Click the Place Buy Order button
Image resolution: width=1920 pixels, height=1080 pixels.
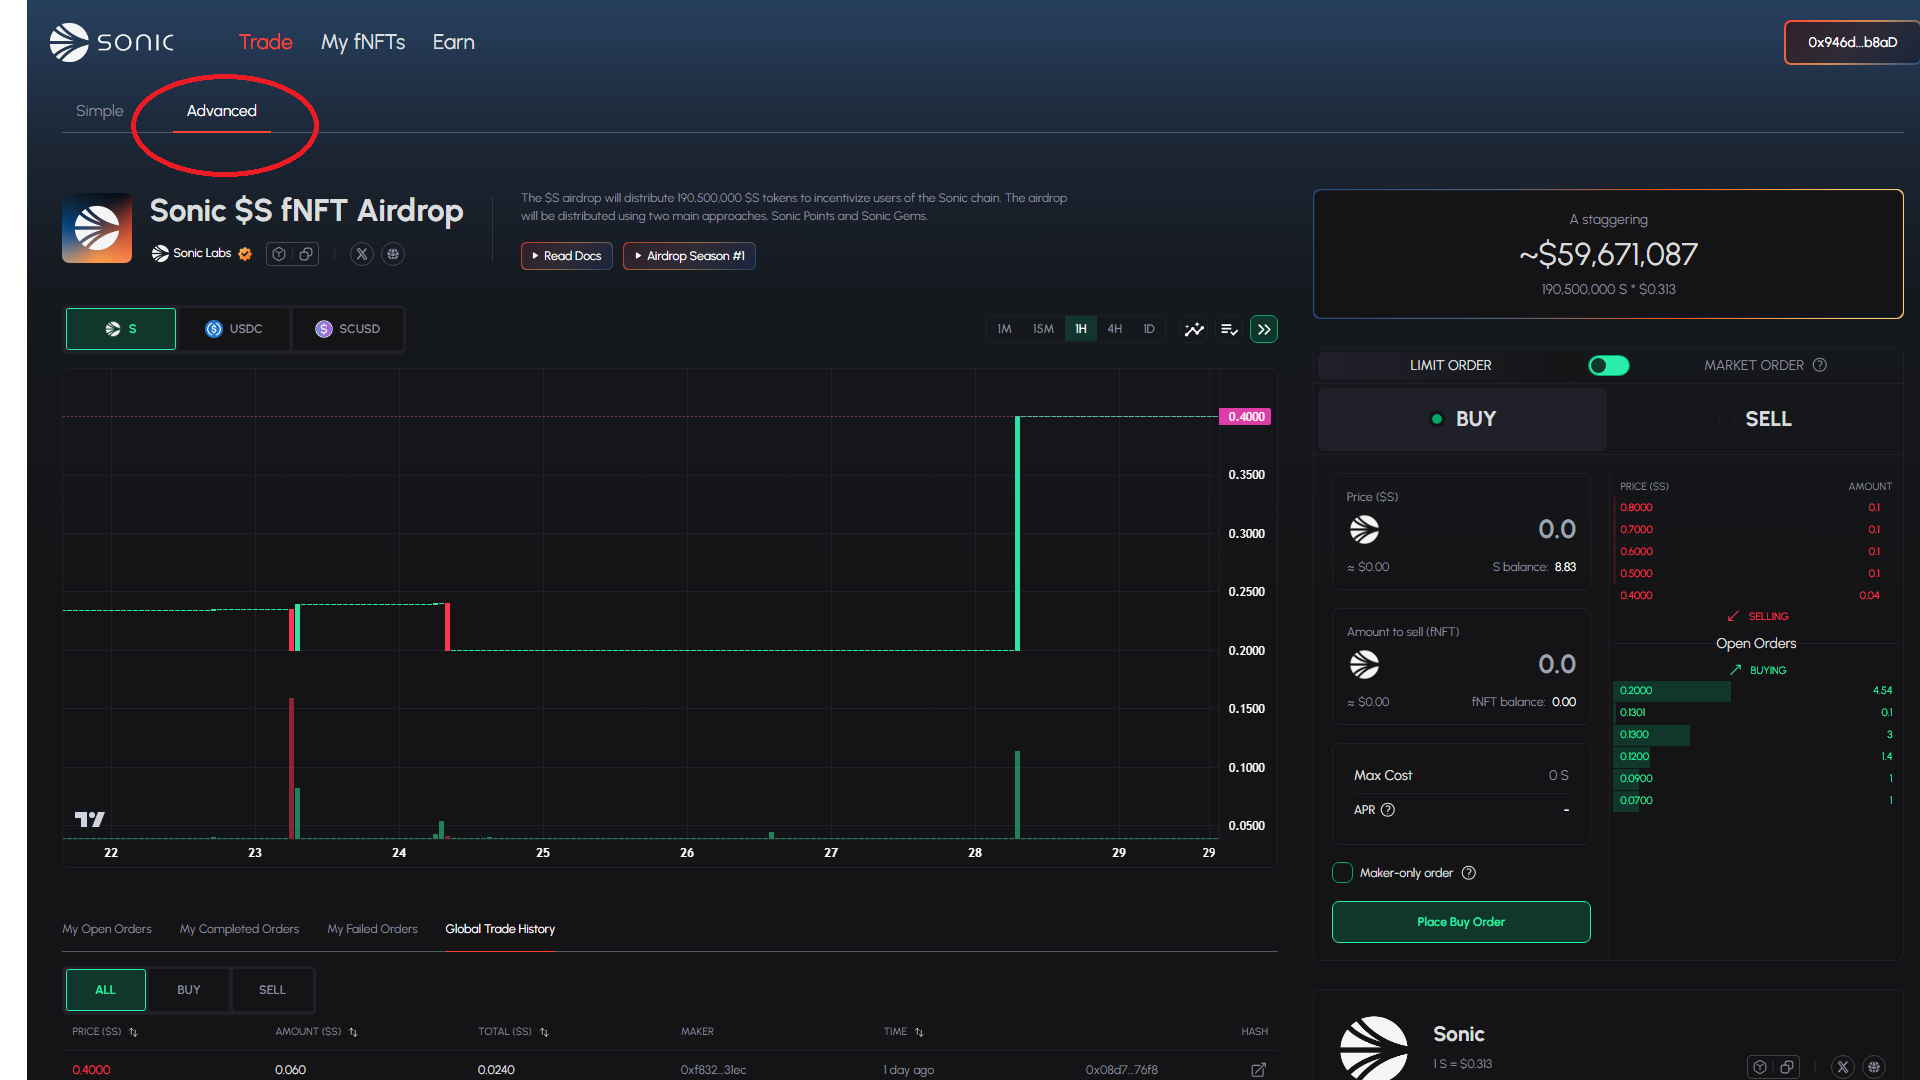[x=1460, y=922]
